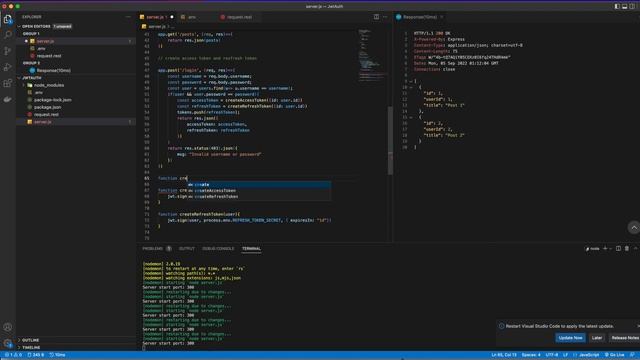Viewport: 640px width, 360px height.
Task: Select the TERMINAL panel tab
Action: [x=251, y=249]
